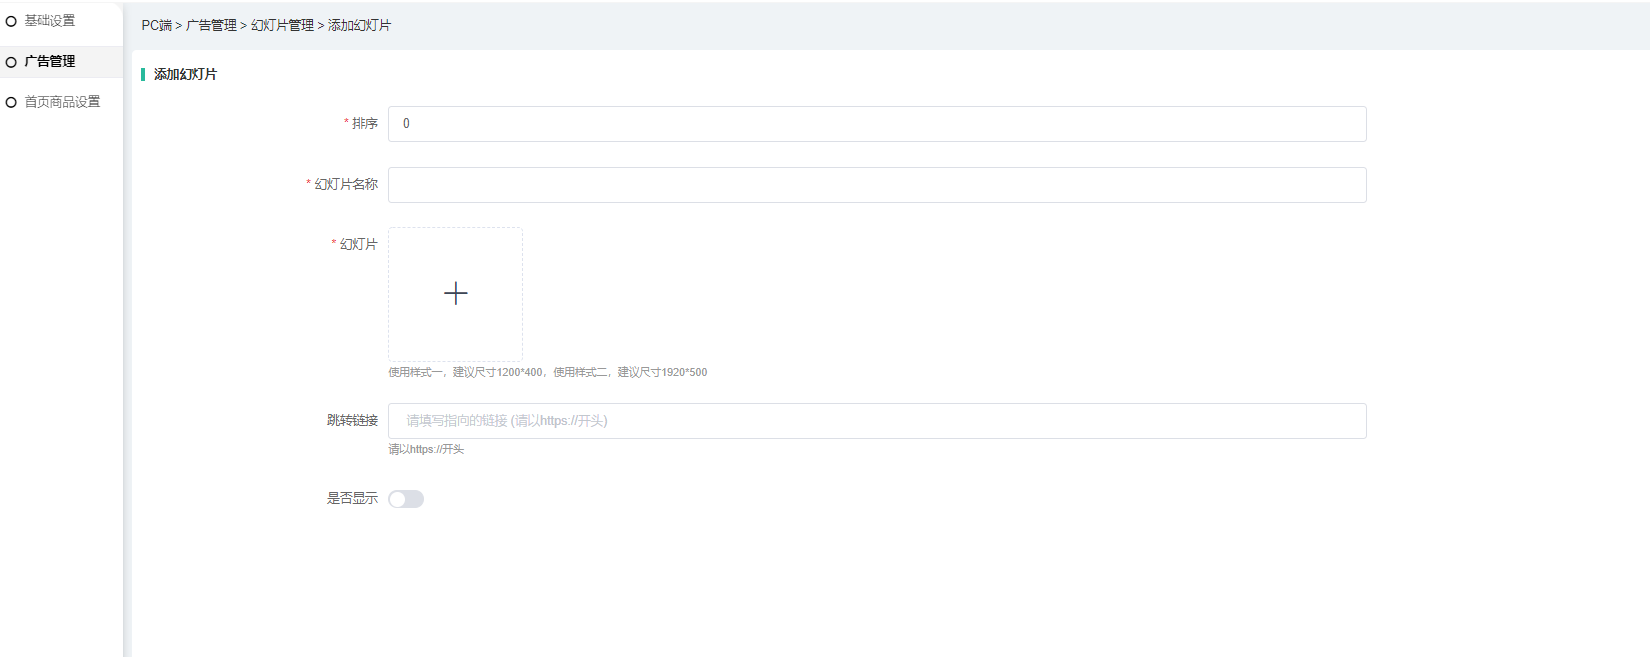Click the plus icon to upload a slide image
Screen dimensions: 1650x657
[x=455, y=293]
